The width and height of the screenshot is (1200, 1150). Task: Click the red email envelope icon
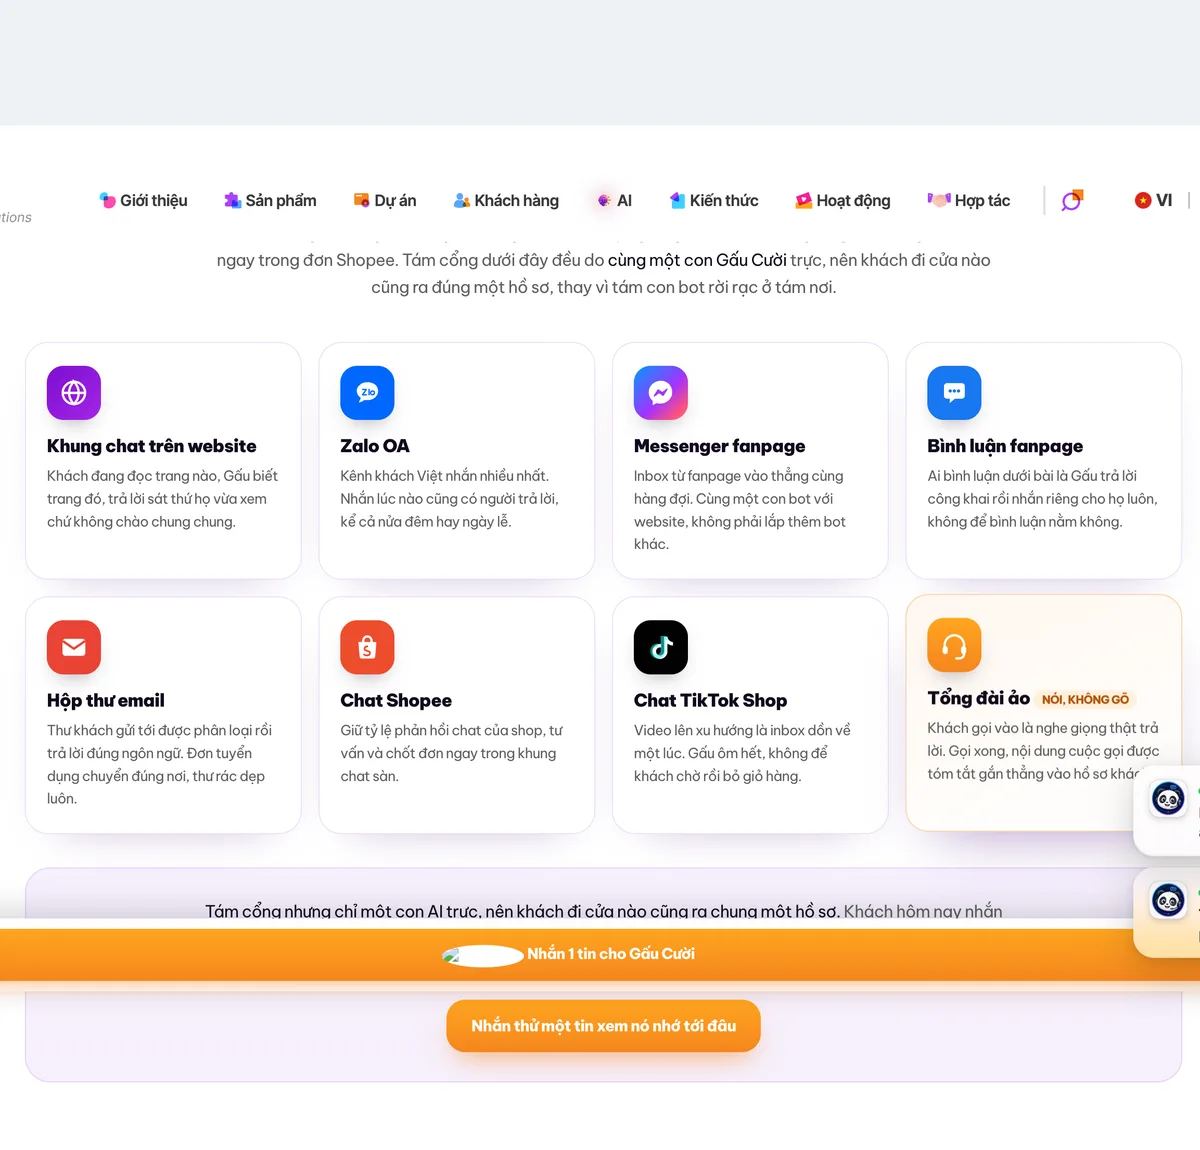tap(74, 647)
